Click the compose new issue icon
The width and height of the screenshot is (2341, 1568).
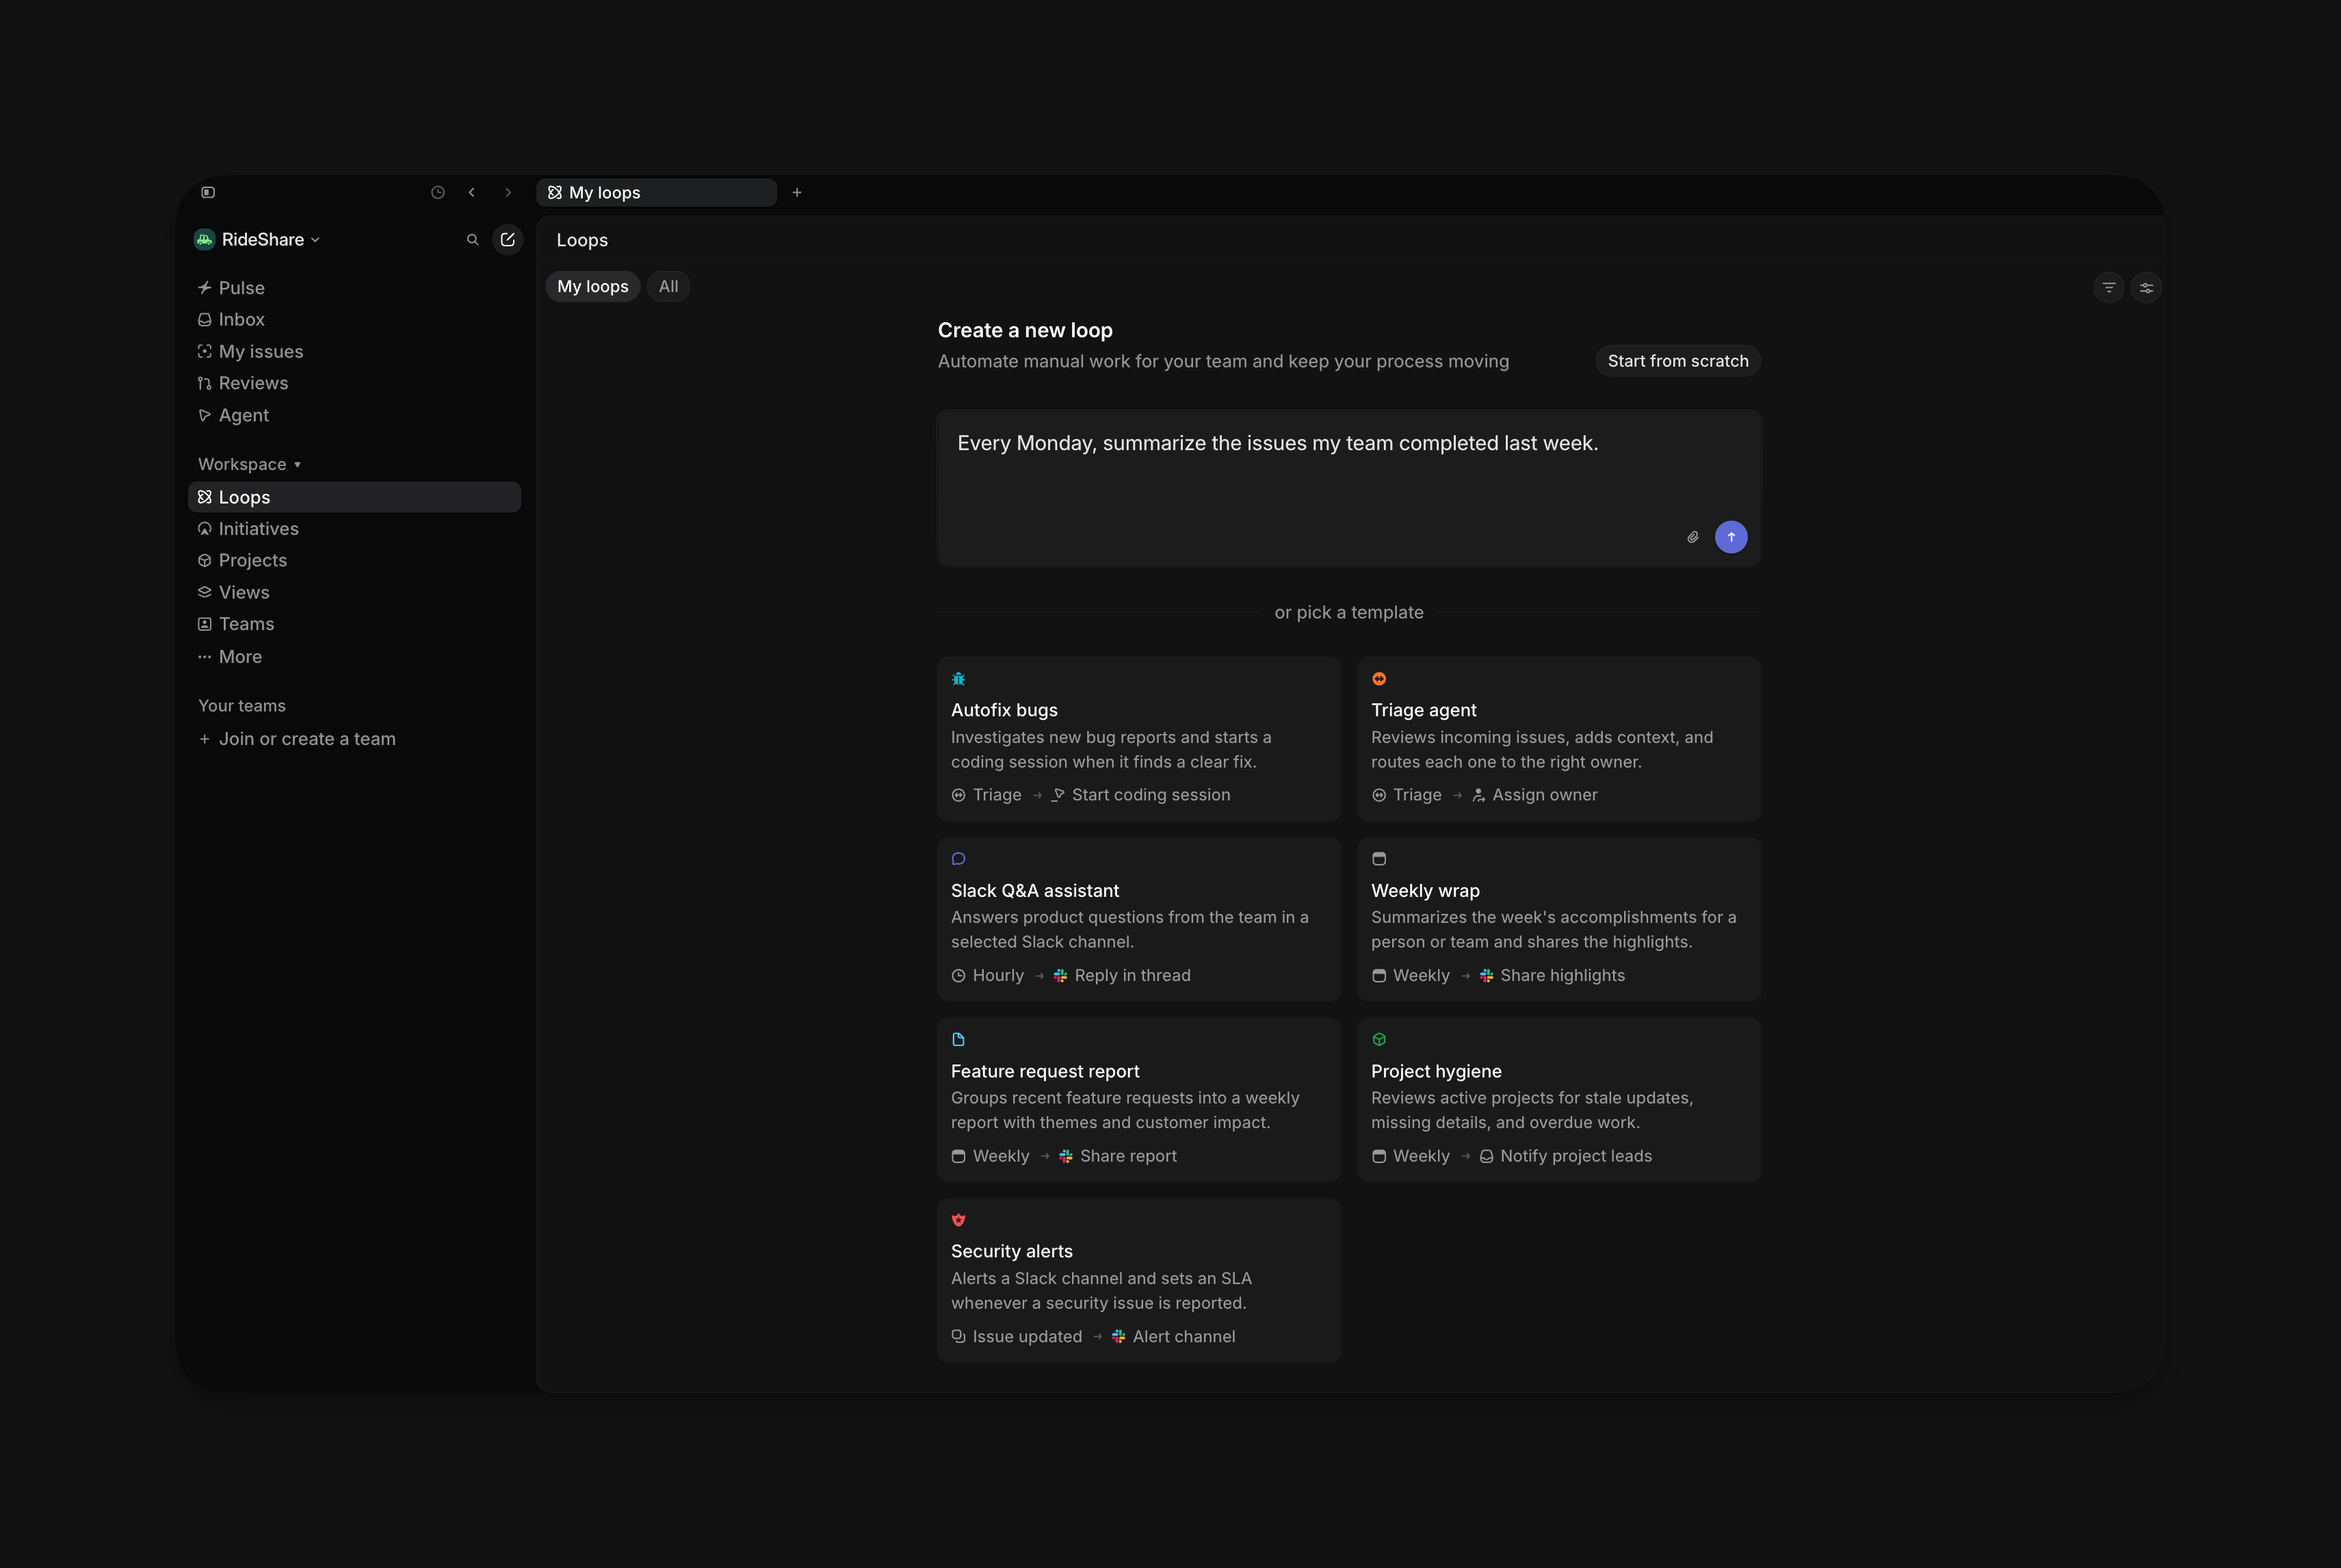click(x=508, y=240)
